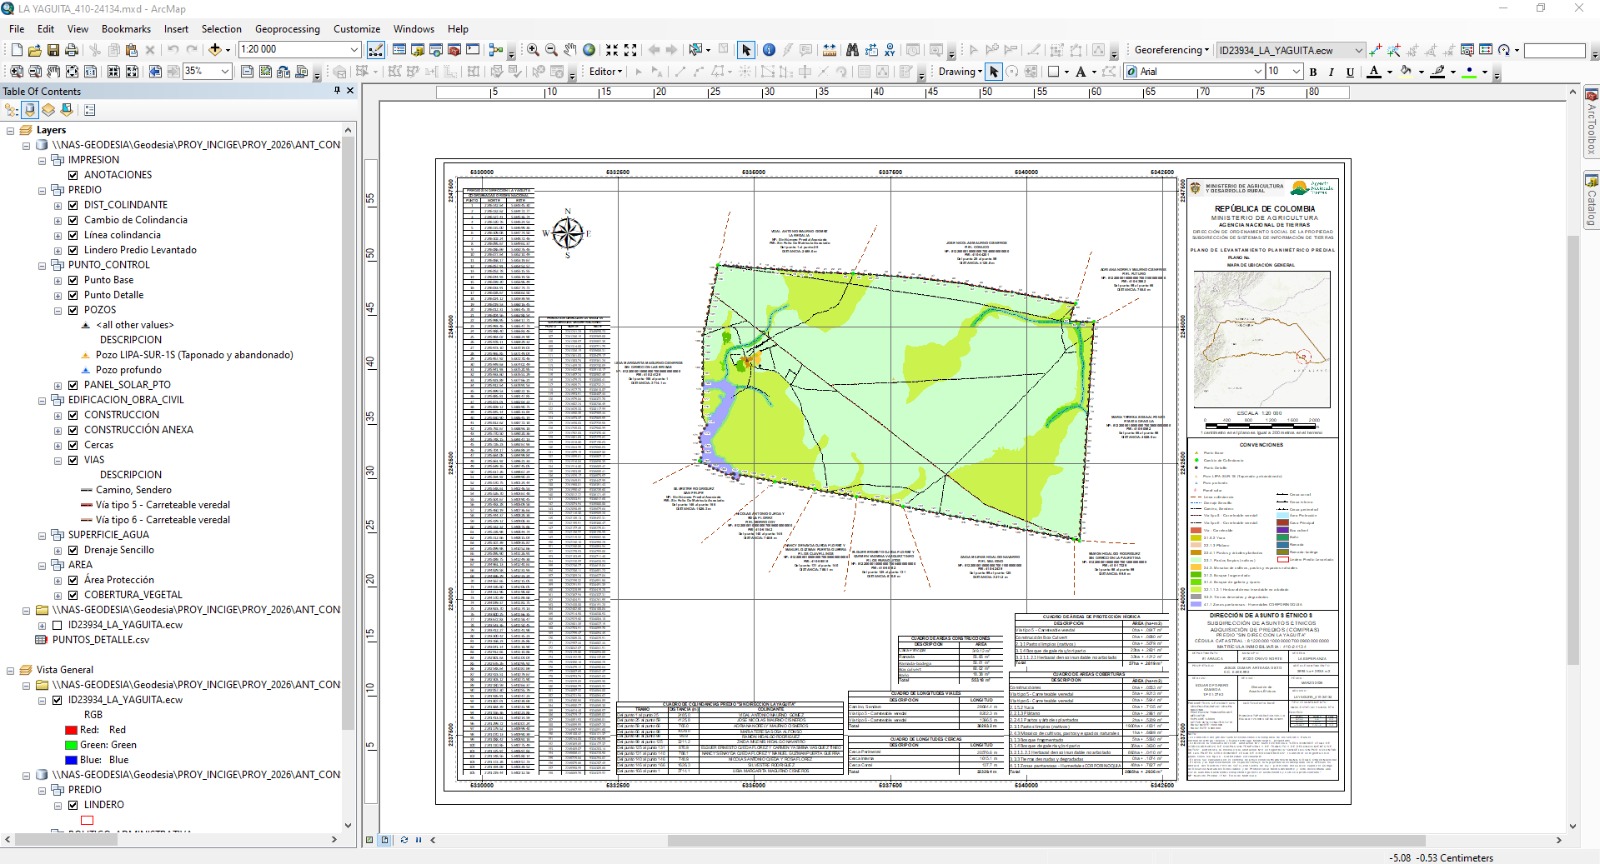This screenshot has height=864, width=1600.
Task: Enable the unchecked ID23934_LA_YAGUITA.ecw layer
Action: click(x=57, y=625)
